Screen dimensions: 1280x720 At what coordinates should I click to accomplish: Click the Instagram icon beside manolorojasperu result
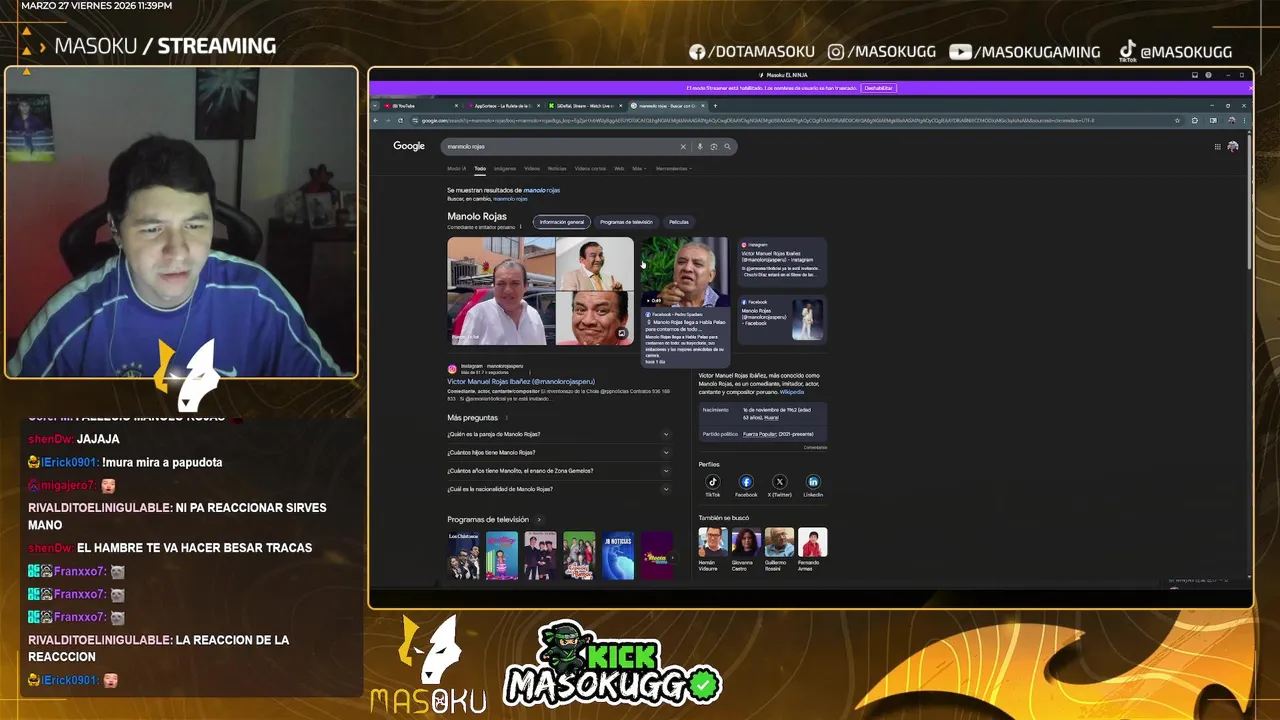[452, 369]
